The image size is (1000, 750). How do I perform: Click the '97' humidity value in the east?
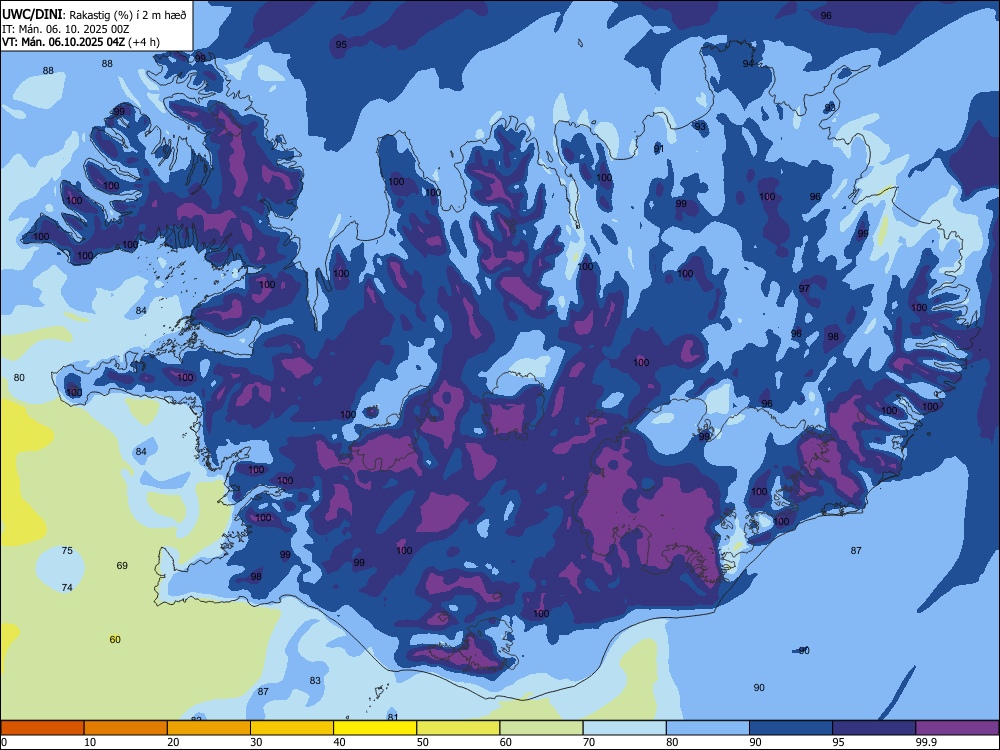(804, 289)
